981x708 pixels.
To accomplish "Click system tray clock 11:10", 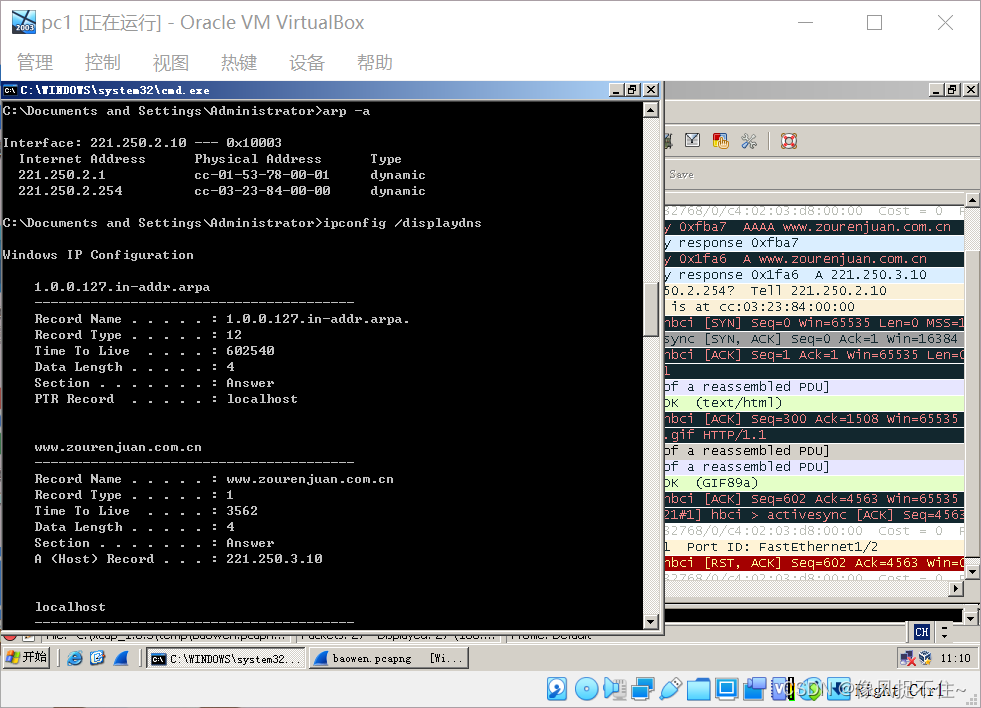I will [955, 658].
